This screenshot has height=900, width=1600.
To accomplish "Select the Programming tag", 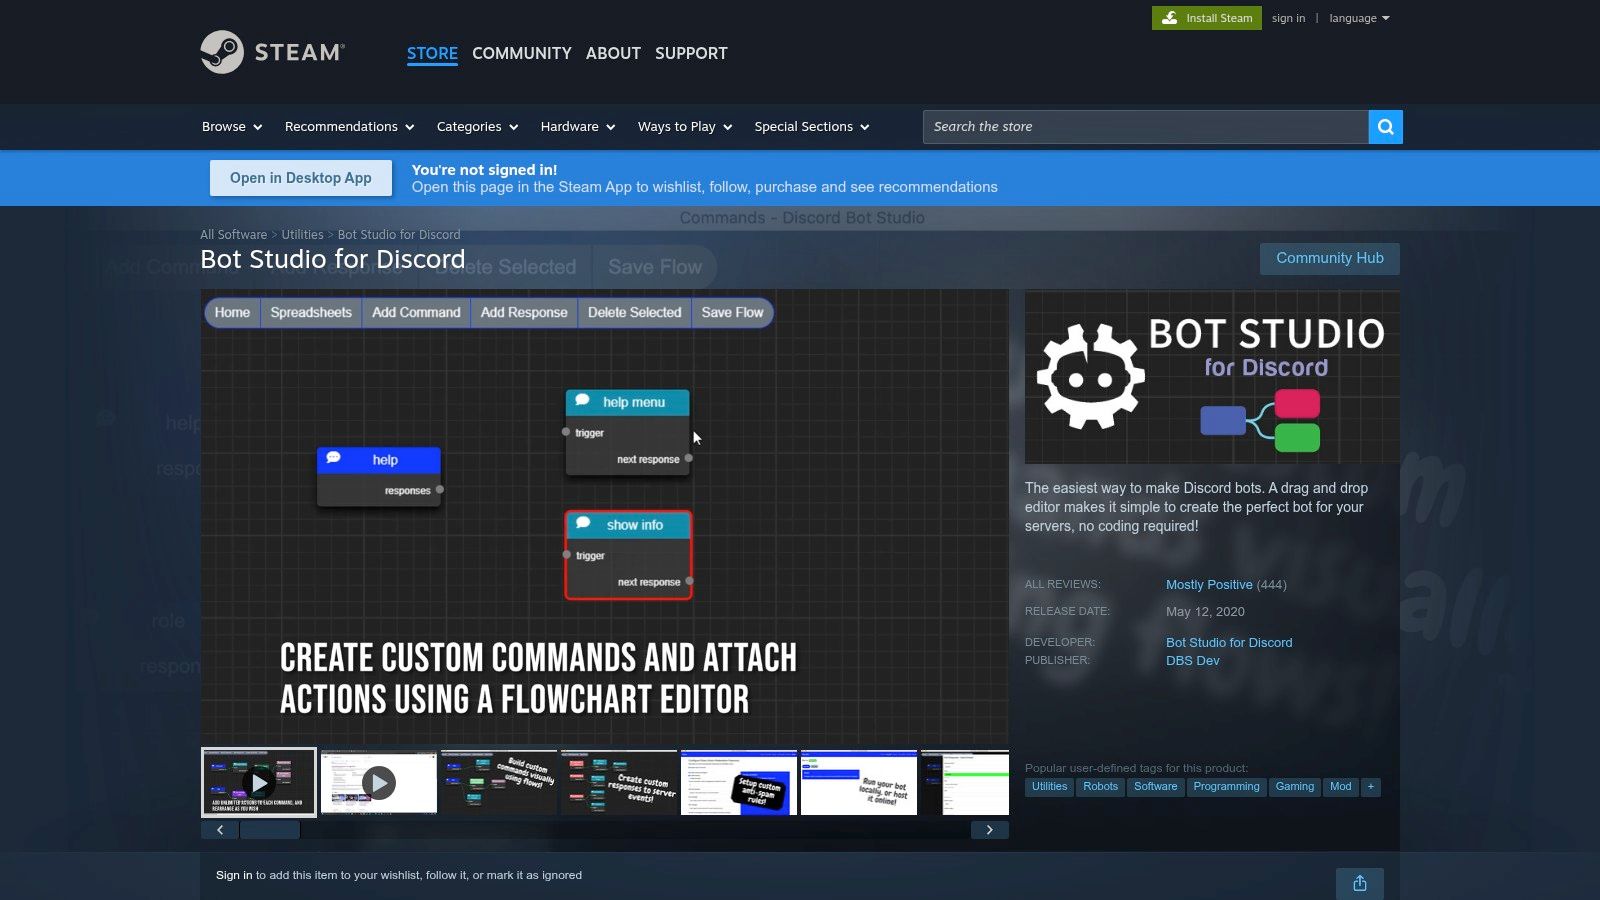I will click(x=1226, y=787).
